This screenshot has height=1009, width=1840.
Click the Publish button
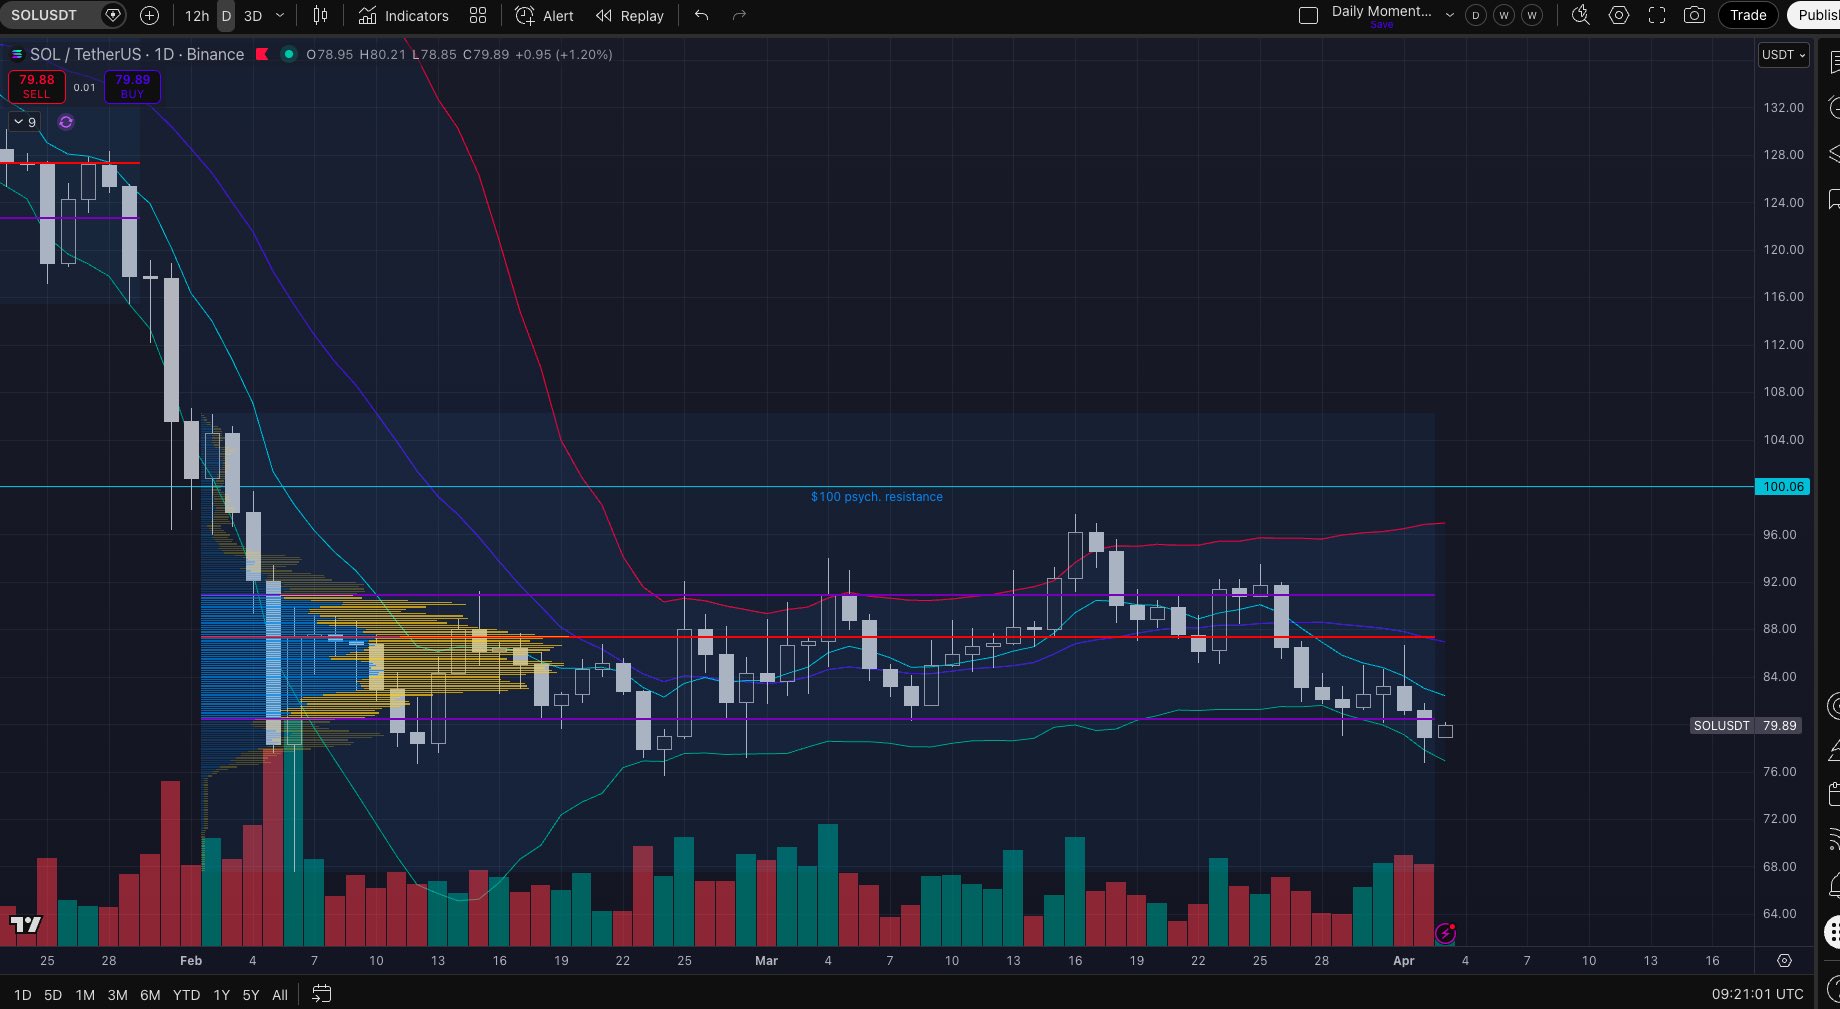coord(1815,15)
